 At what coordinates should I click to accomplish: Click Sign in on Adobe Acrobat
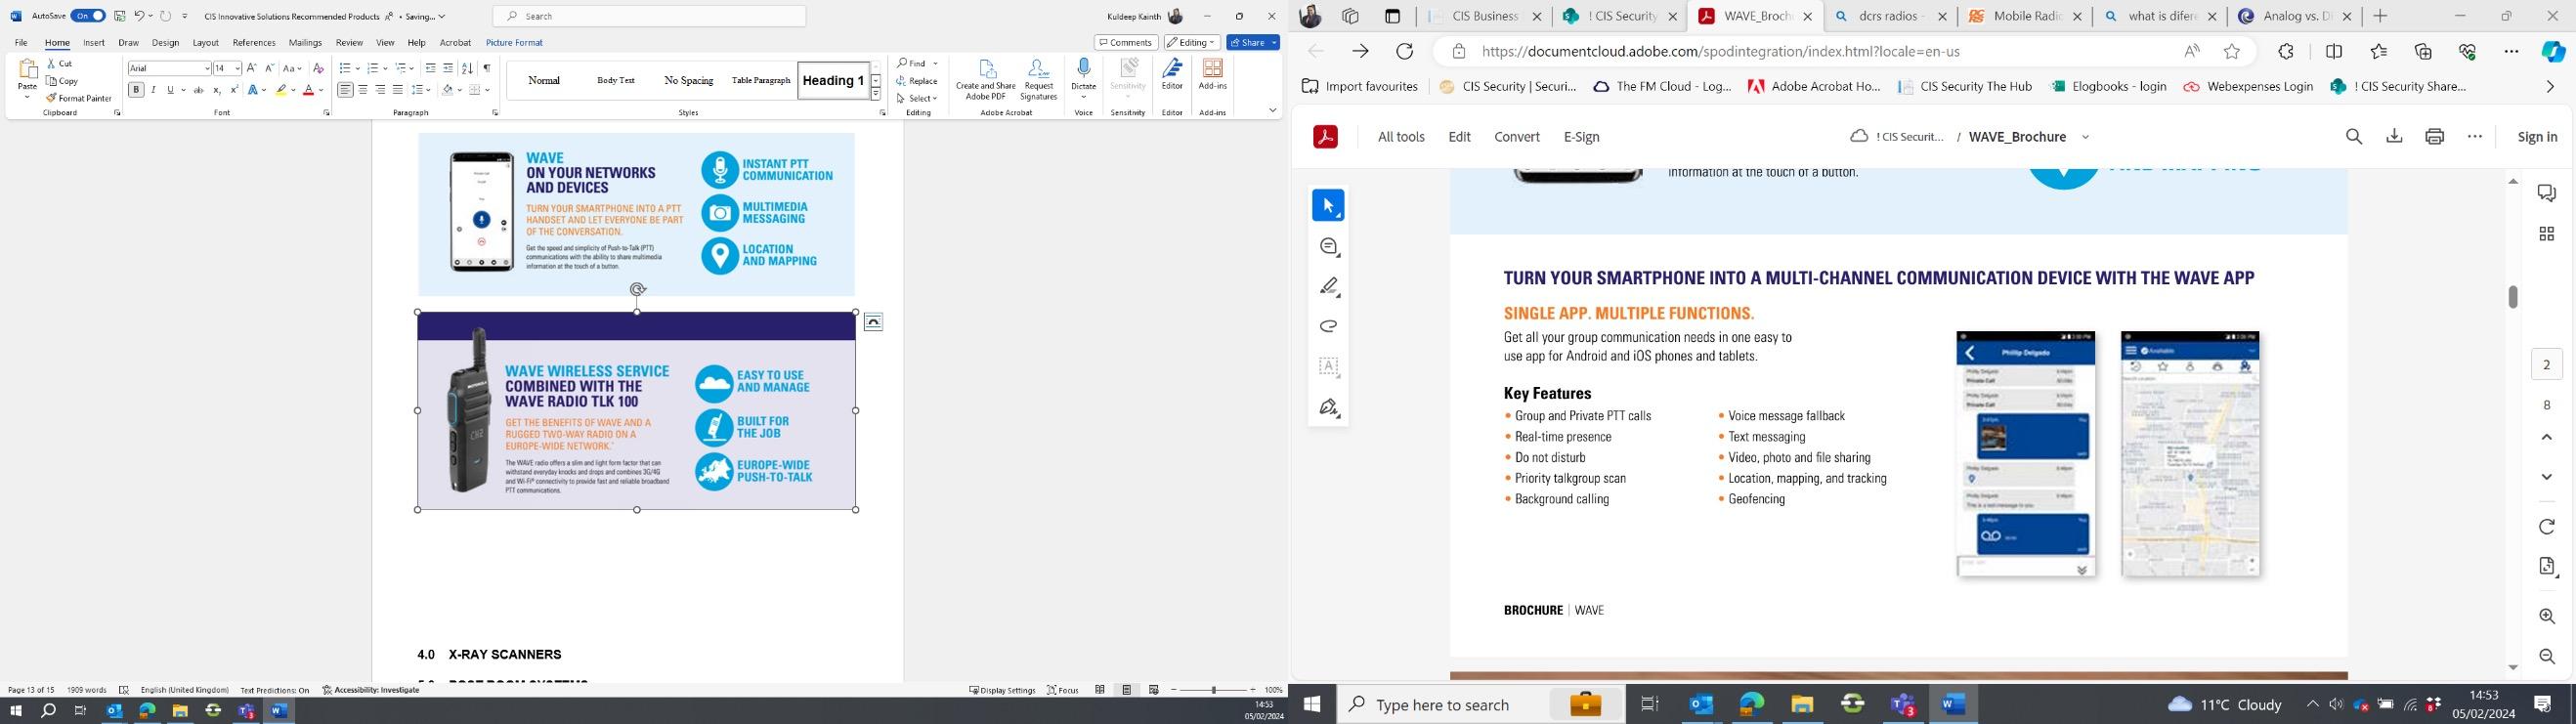2536,137
